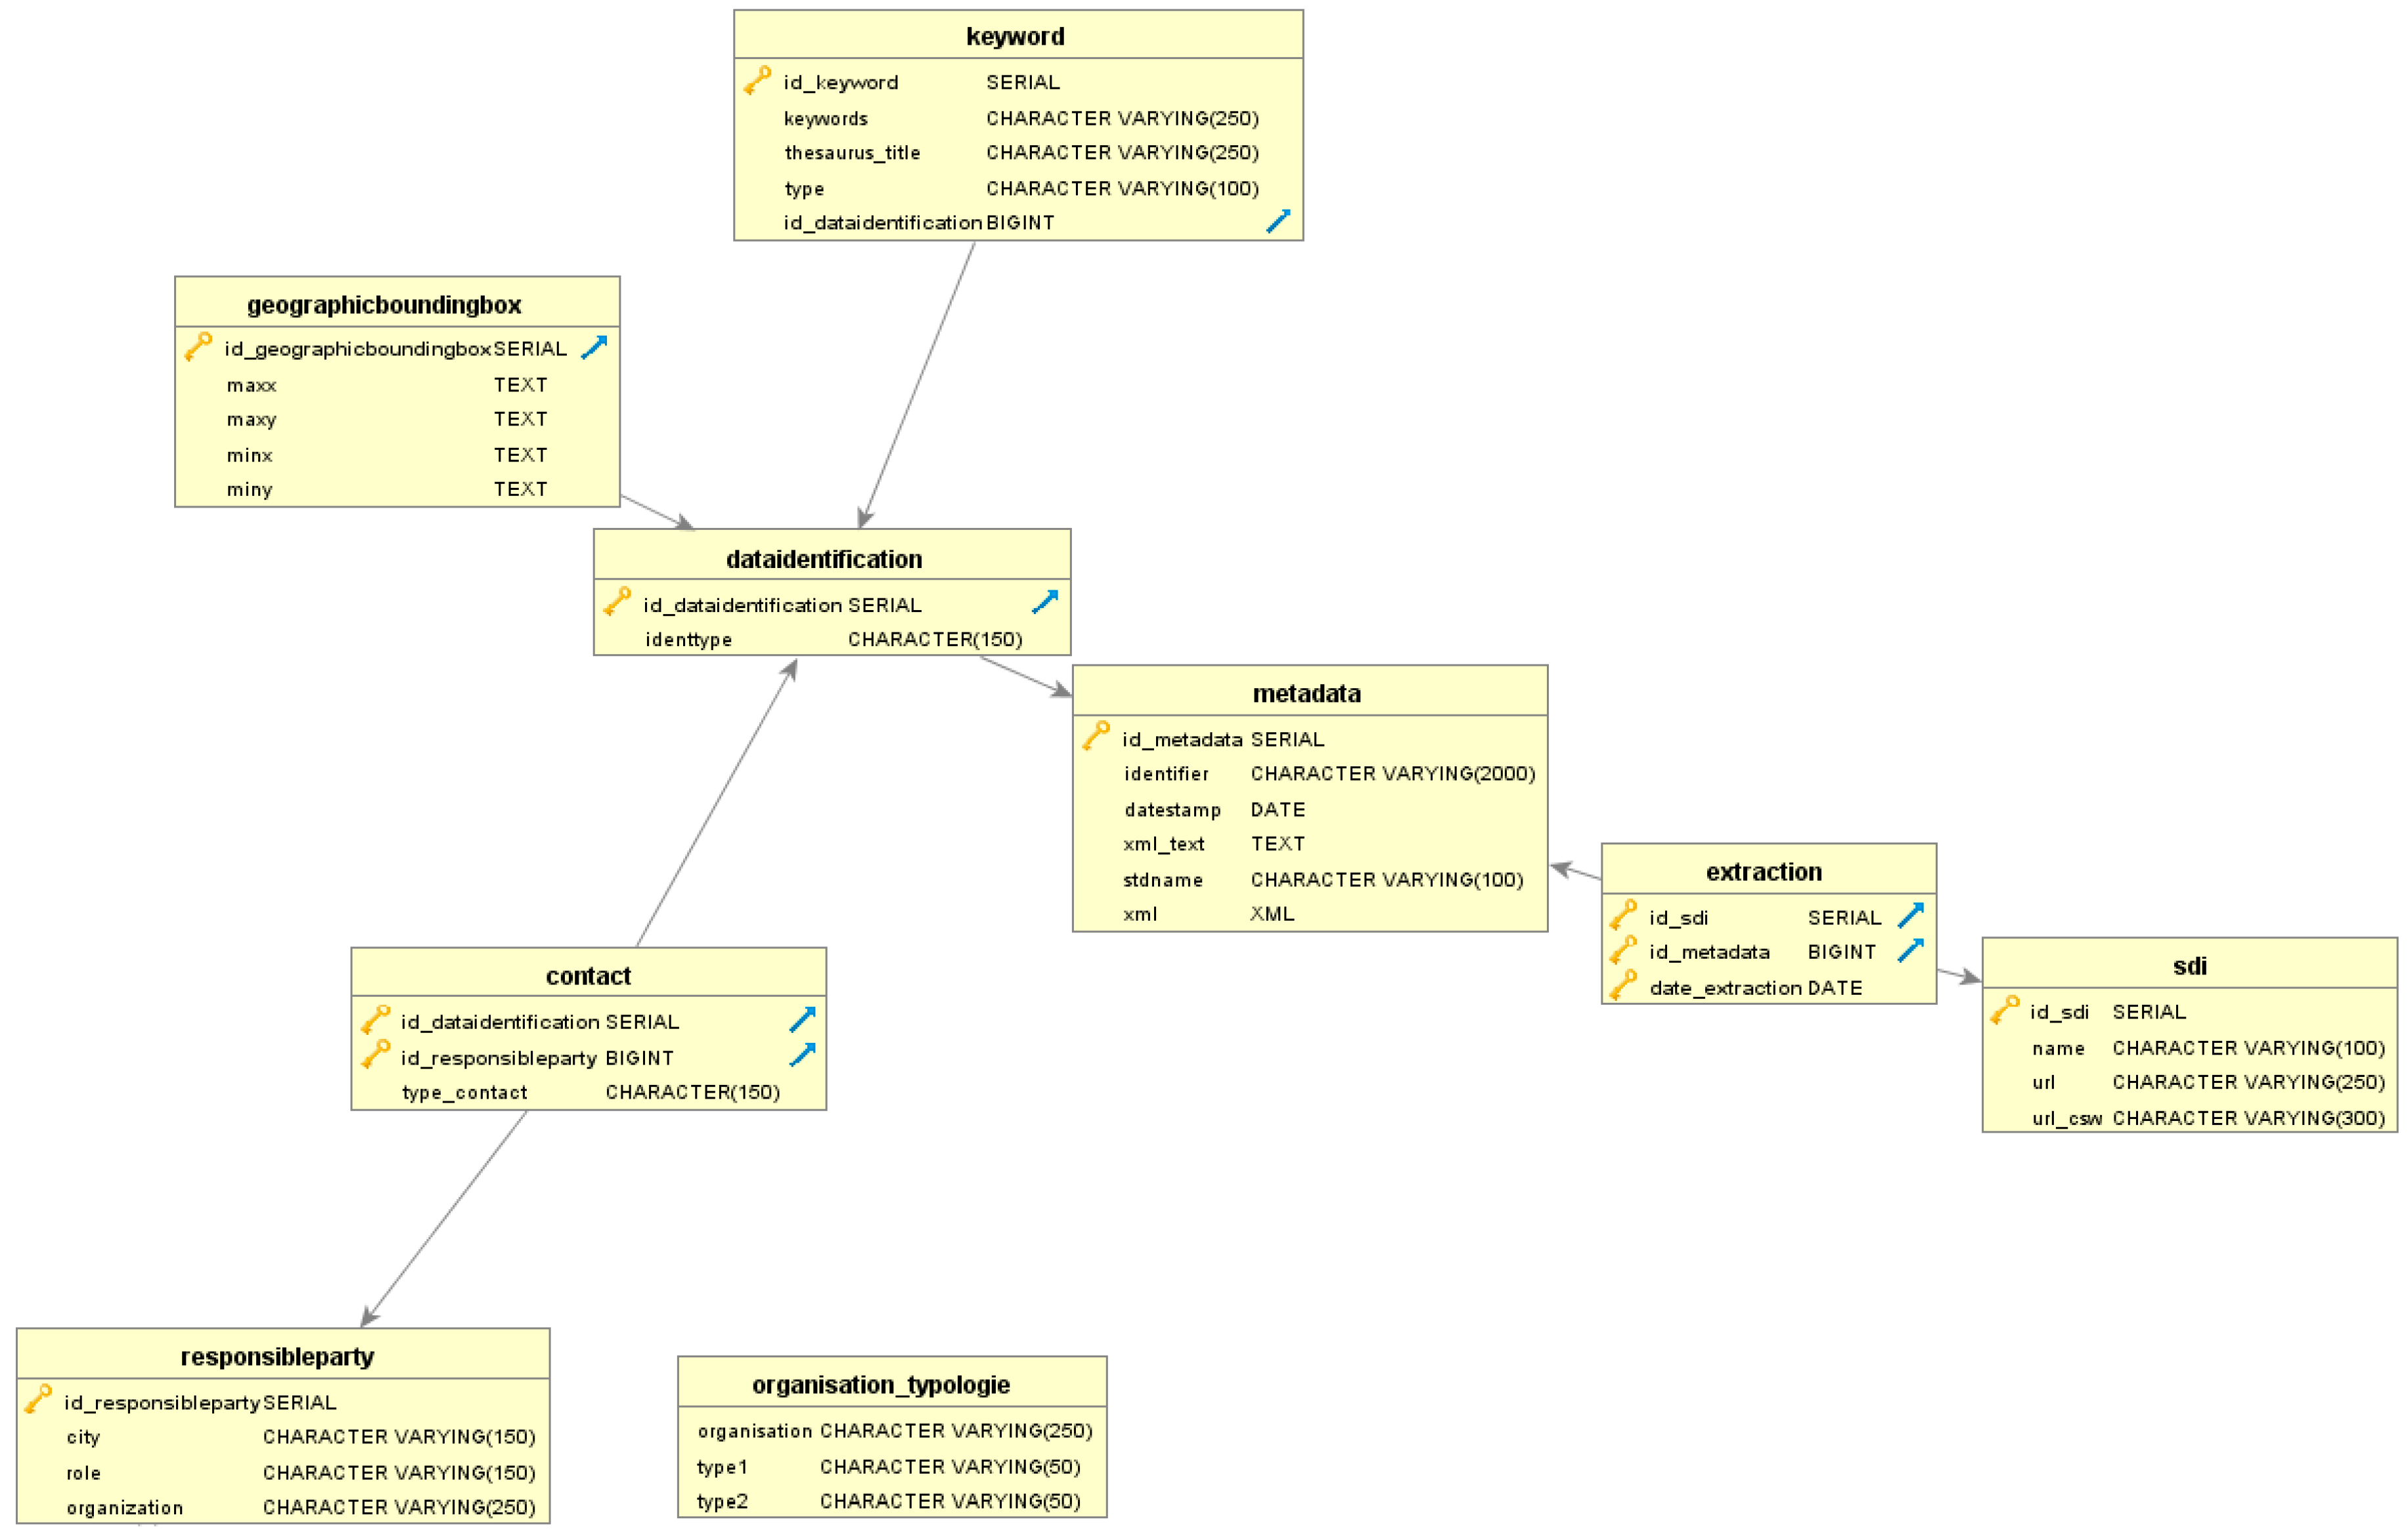Click the primary key icon beside id_keyword
The image size is (2408, 1536).
tap(757, 80)
